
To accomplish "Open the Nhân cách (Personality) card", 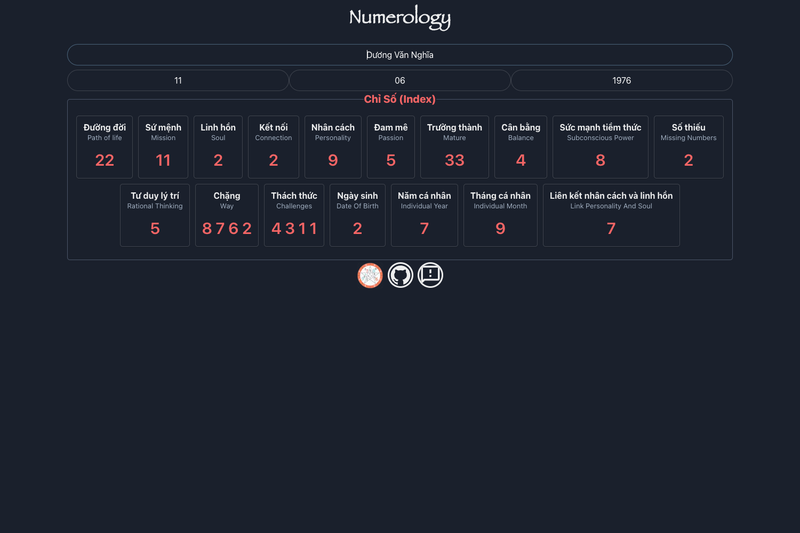I will [333, 147].
